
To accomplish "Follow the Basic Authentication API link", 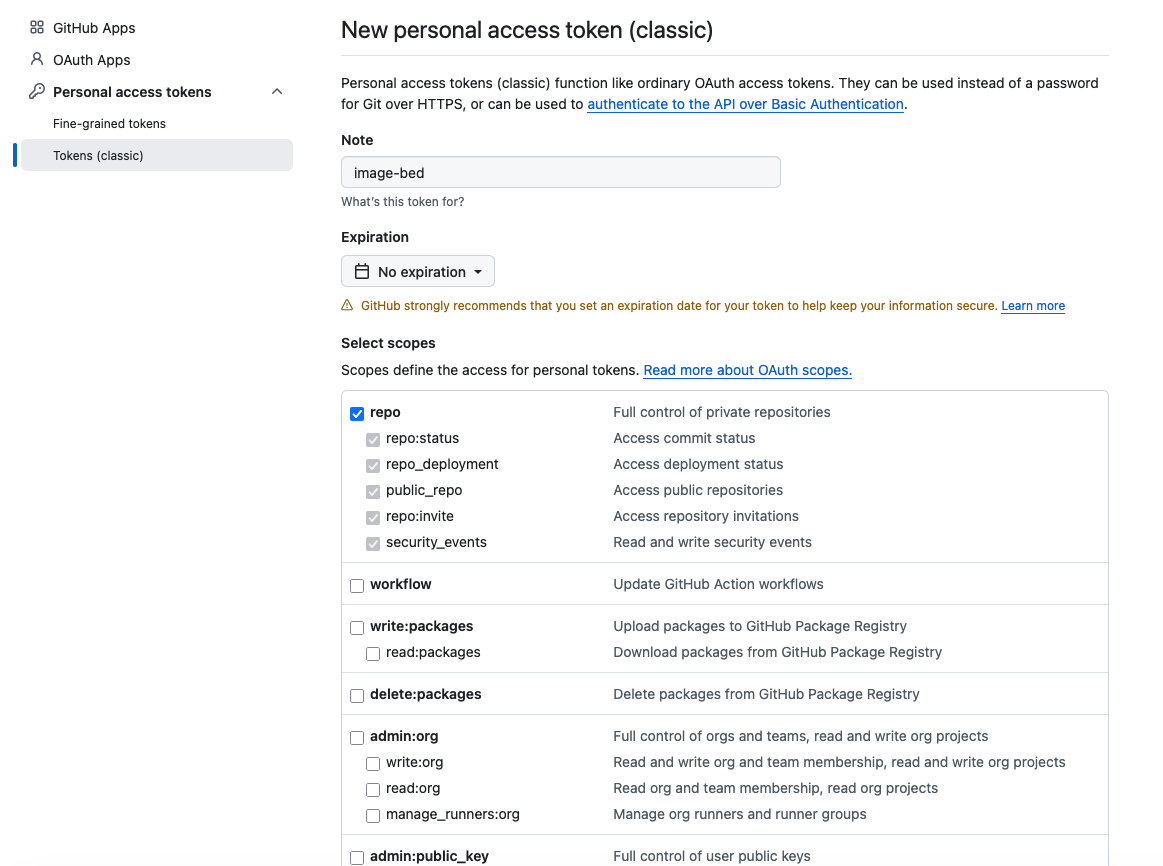I will [x=745, y=104].
